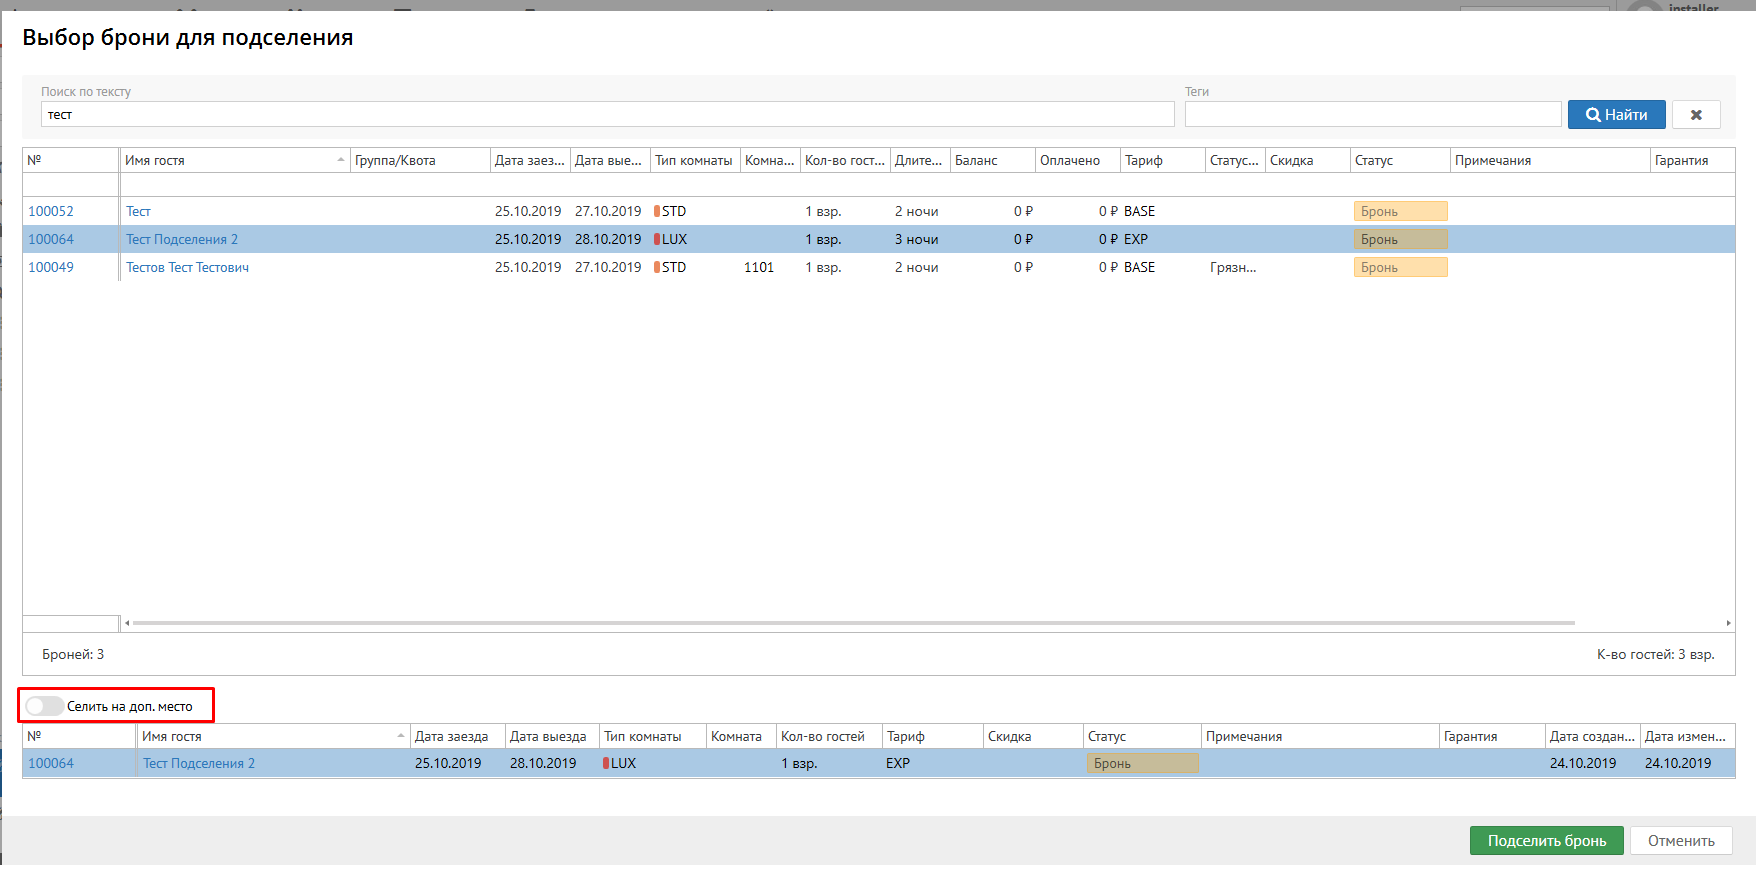
Task: Click sort arrow in lower Имя гостя header
Action: coord(401,736)
